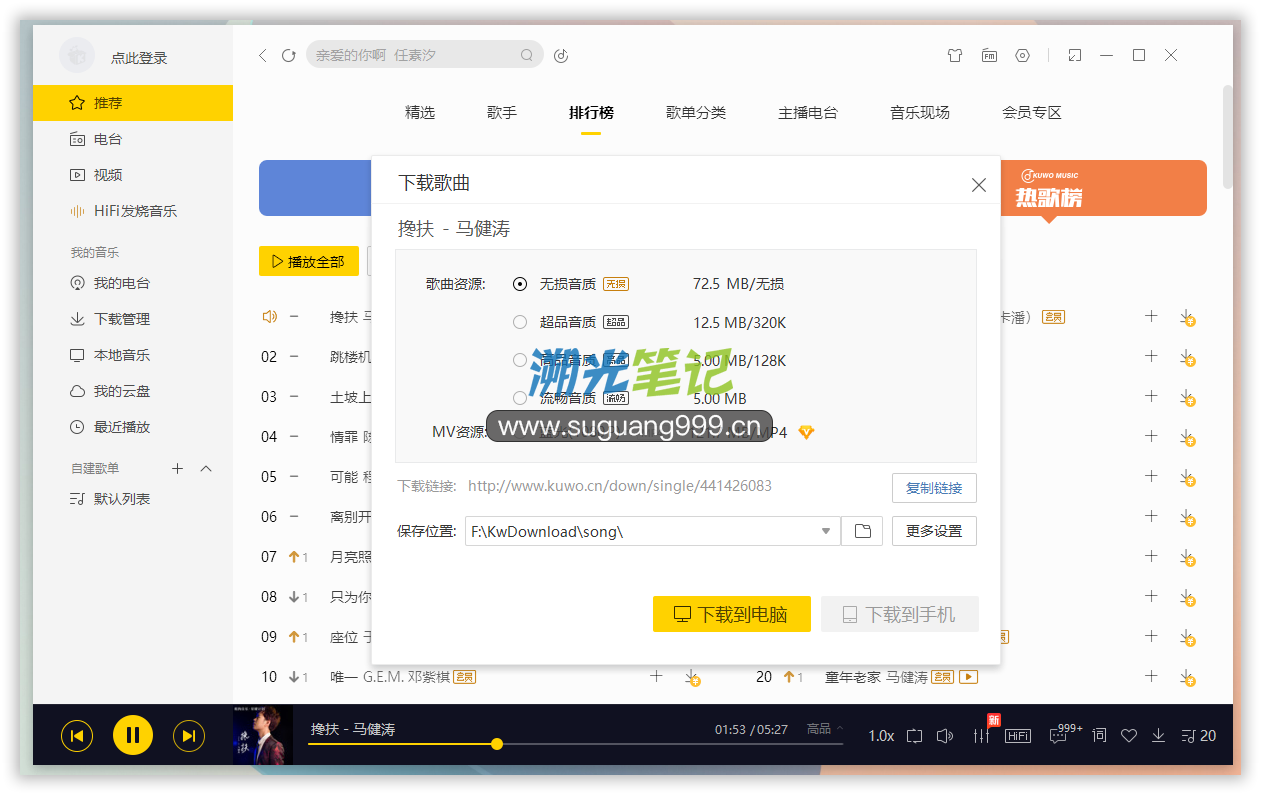Download 唯一 G.E.M. 邓紫棋 via its row icon
The width and height of the screenshot is (1261, 795).
(x=692, y=678)
